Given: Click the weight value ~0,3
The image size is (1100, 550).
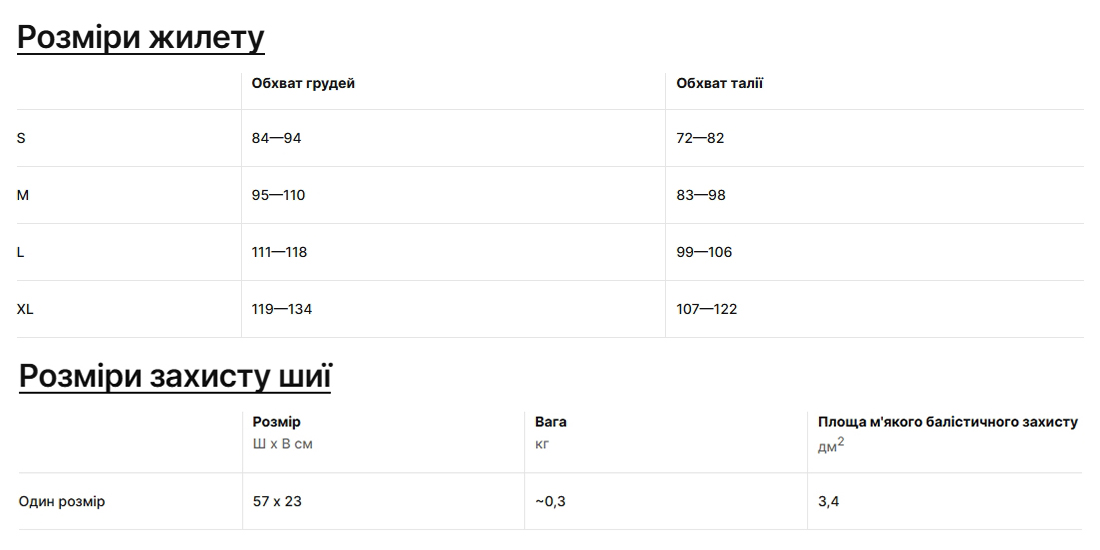Looking at the screenshot, I should click(550, 501).
